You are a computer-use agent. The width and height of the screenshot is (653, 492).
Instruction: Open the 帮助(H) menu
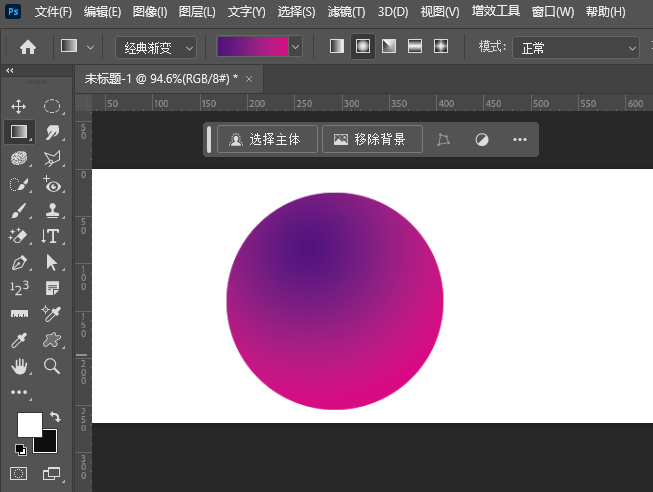click(x=606, y=12)
